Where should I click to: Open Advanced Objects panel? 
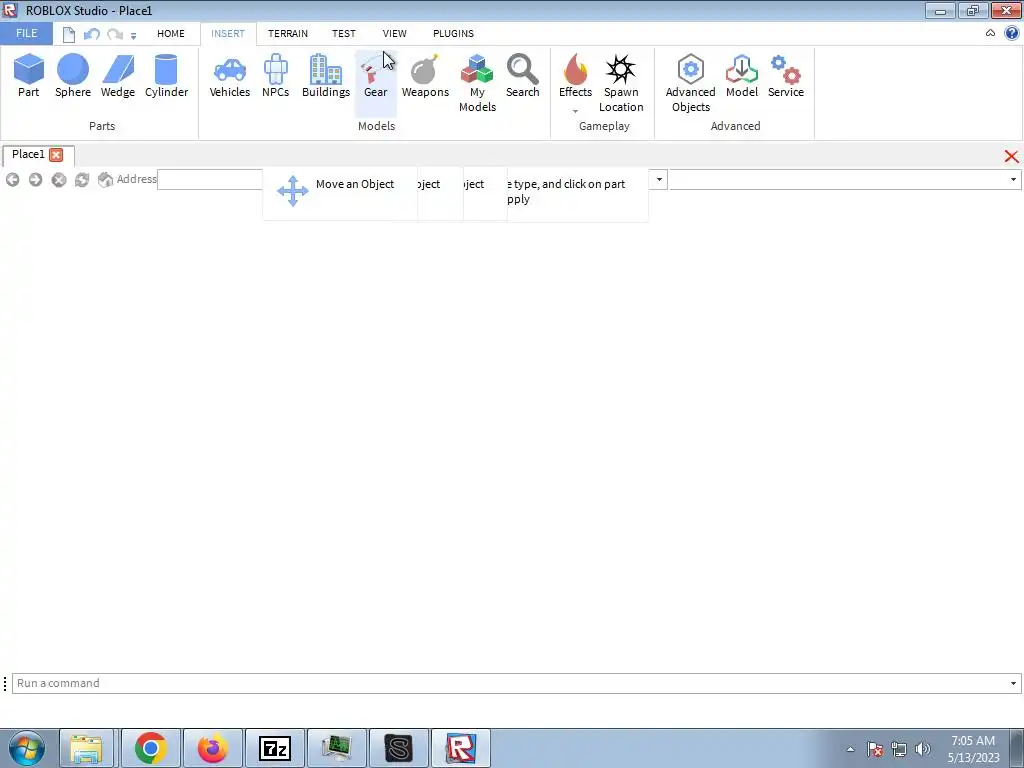(x=690, y=83)
